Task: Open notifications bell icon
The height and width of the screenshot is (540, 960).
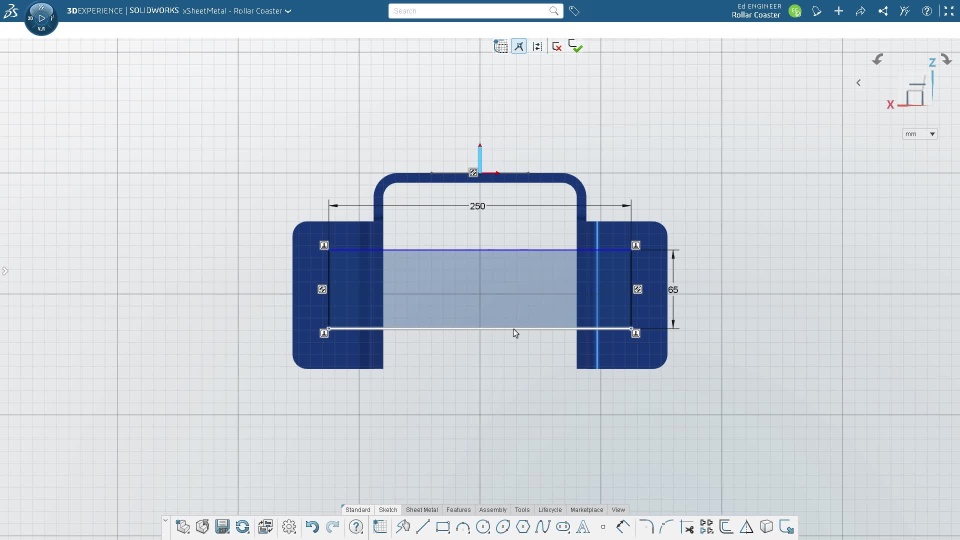Action: click(816, 11)
